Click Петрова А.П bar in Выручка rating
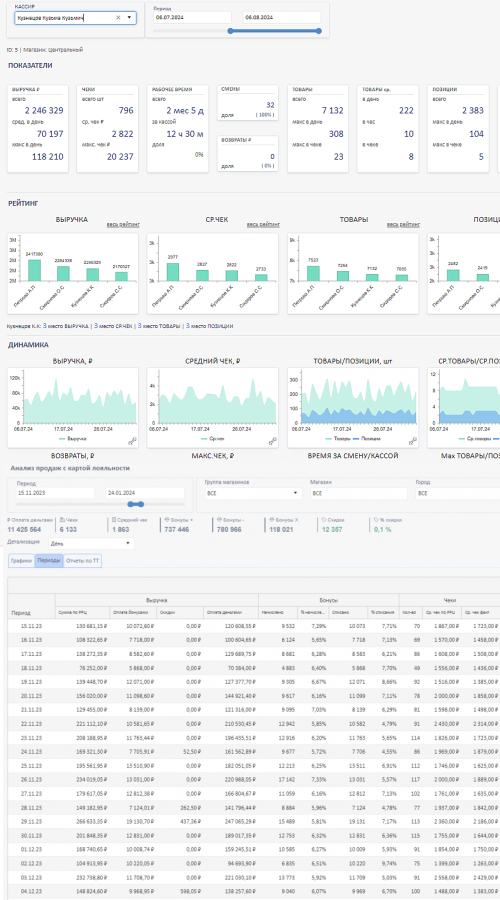This screenshot has height=900, width=500. tap(34, 270)
